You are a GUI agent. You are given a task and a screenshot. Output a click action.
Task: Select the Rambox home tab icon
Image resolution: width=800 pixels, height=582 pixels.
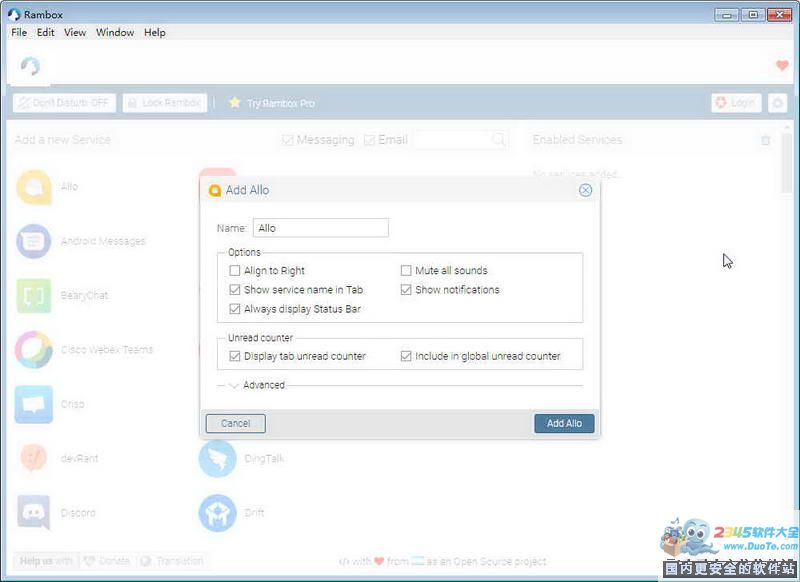click(30, 66)
